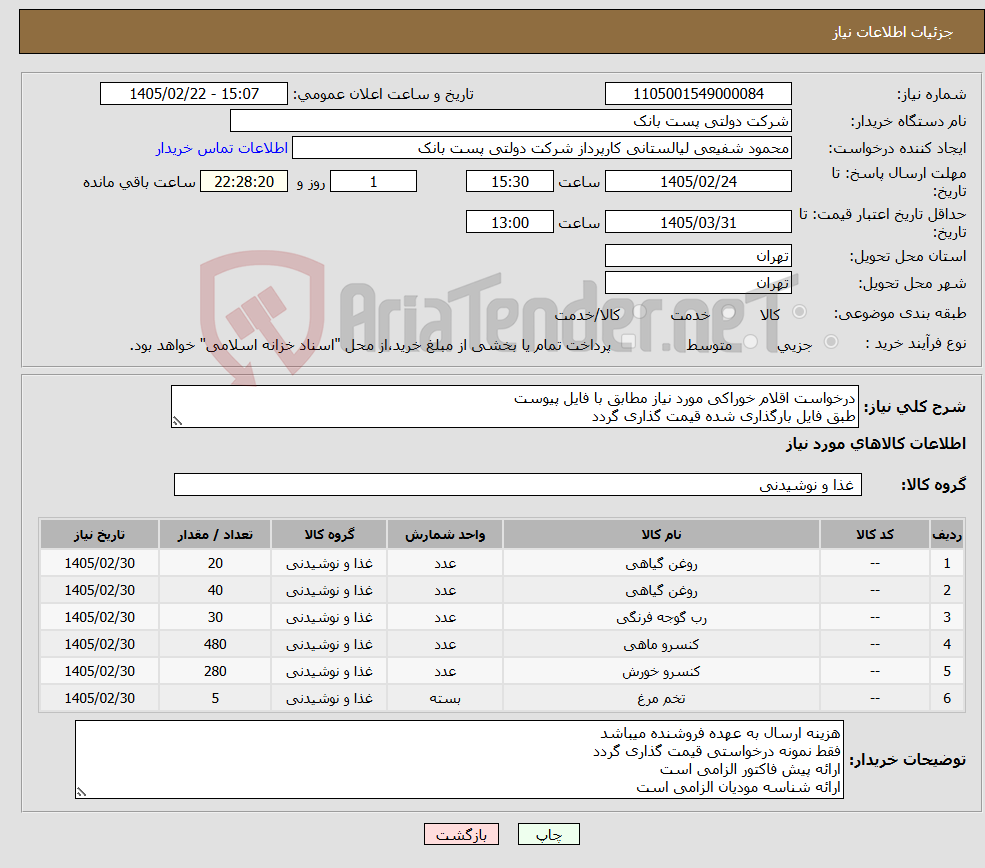985x868 pixels.
Task: Click the کنسرو خورش item name
Action: point(661,671)
